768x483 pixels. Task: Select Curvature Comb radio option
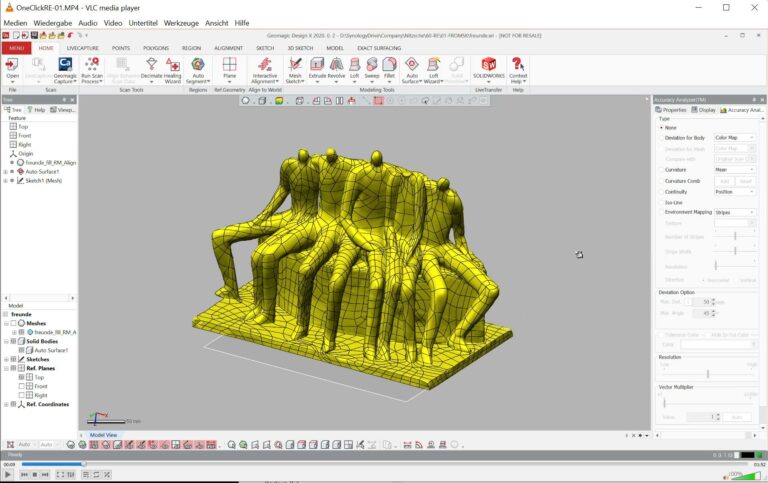[661, 181]
